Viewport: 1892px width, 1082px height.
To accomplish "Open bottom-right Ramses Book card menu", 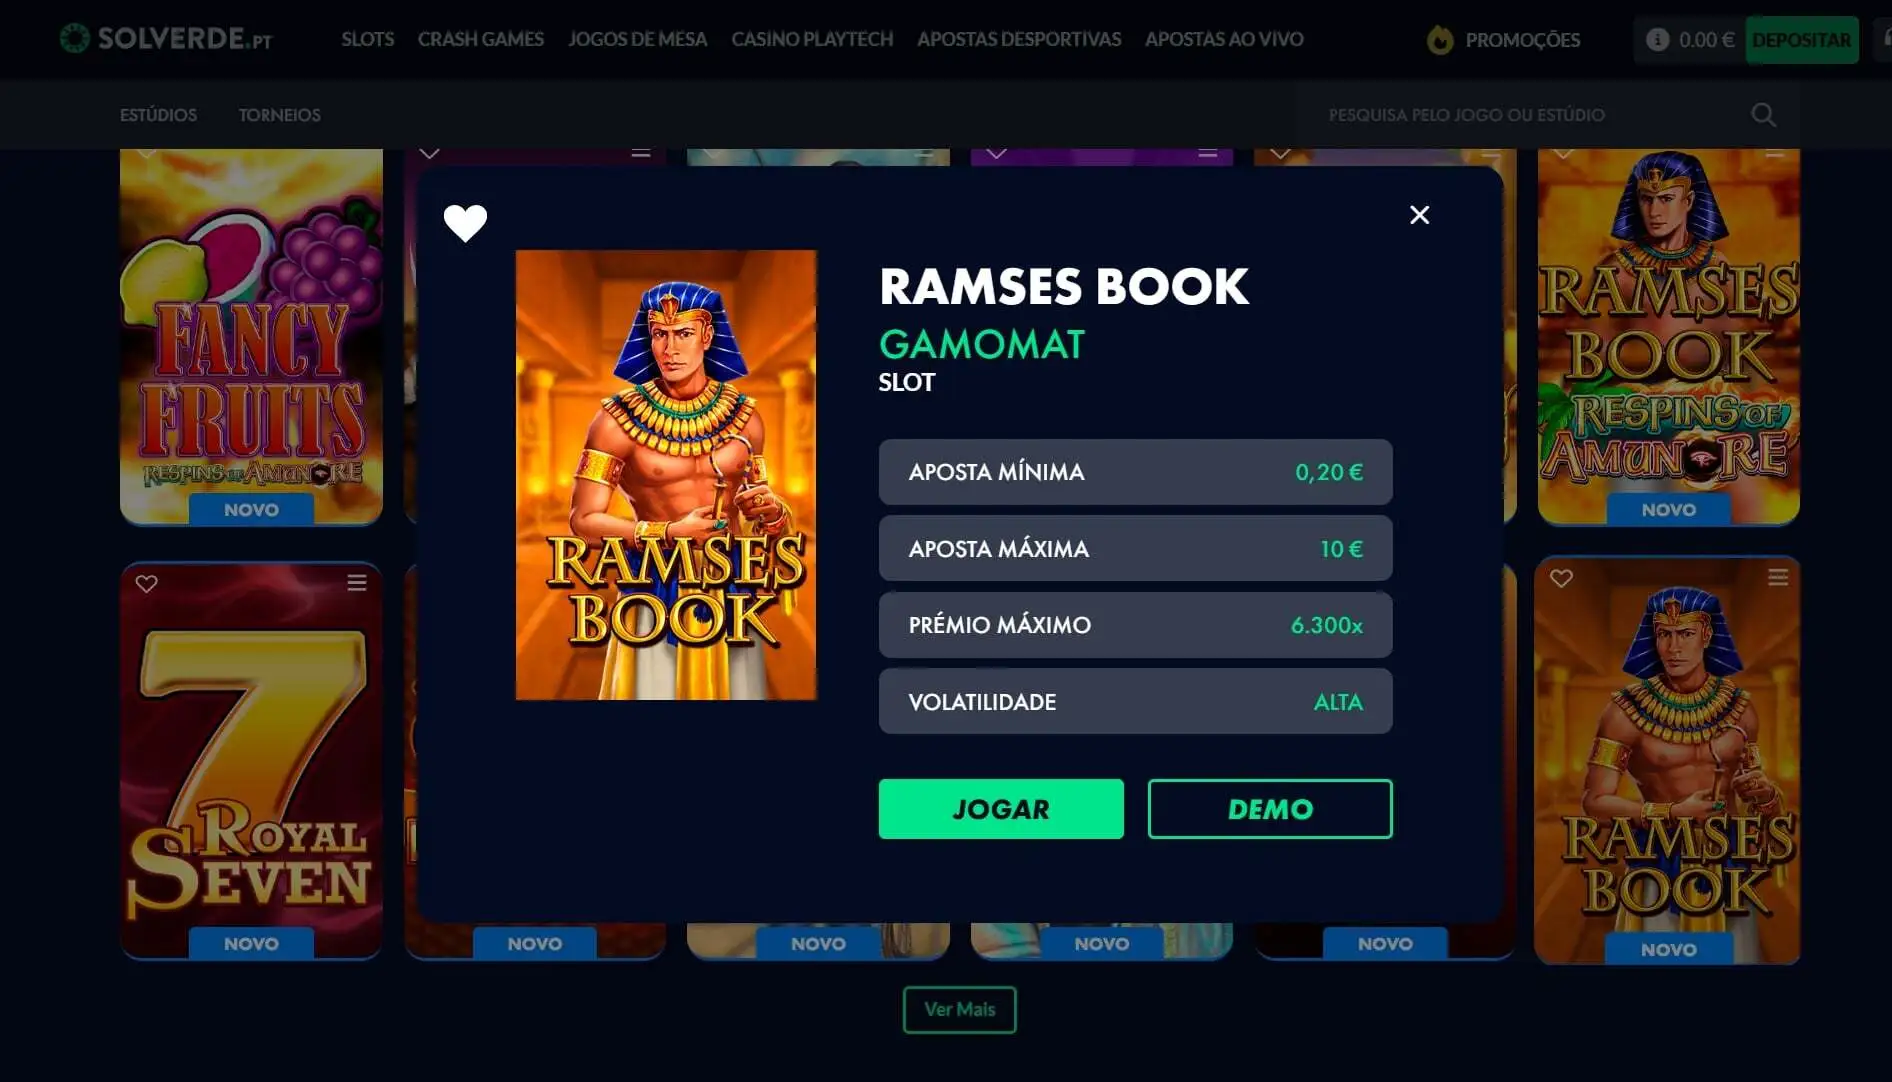I will 1777,578.
